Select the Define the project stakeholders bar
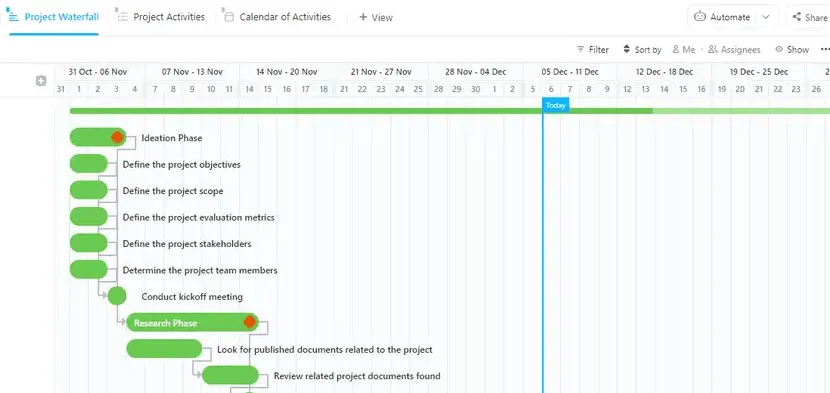 [88, 243]
